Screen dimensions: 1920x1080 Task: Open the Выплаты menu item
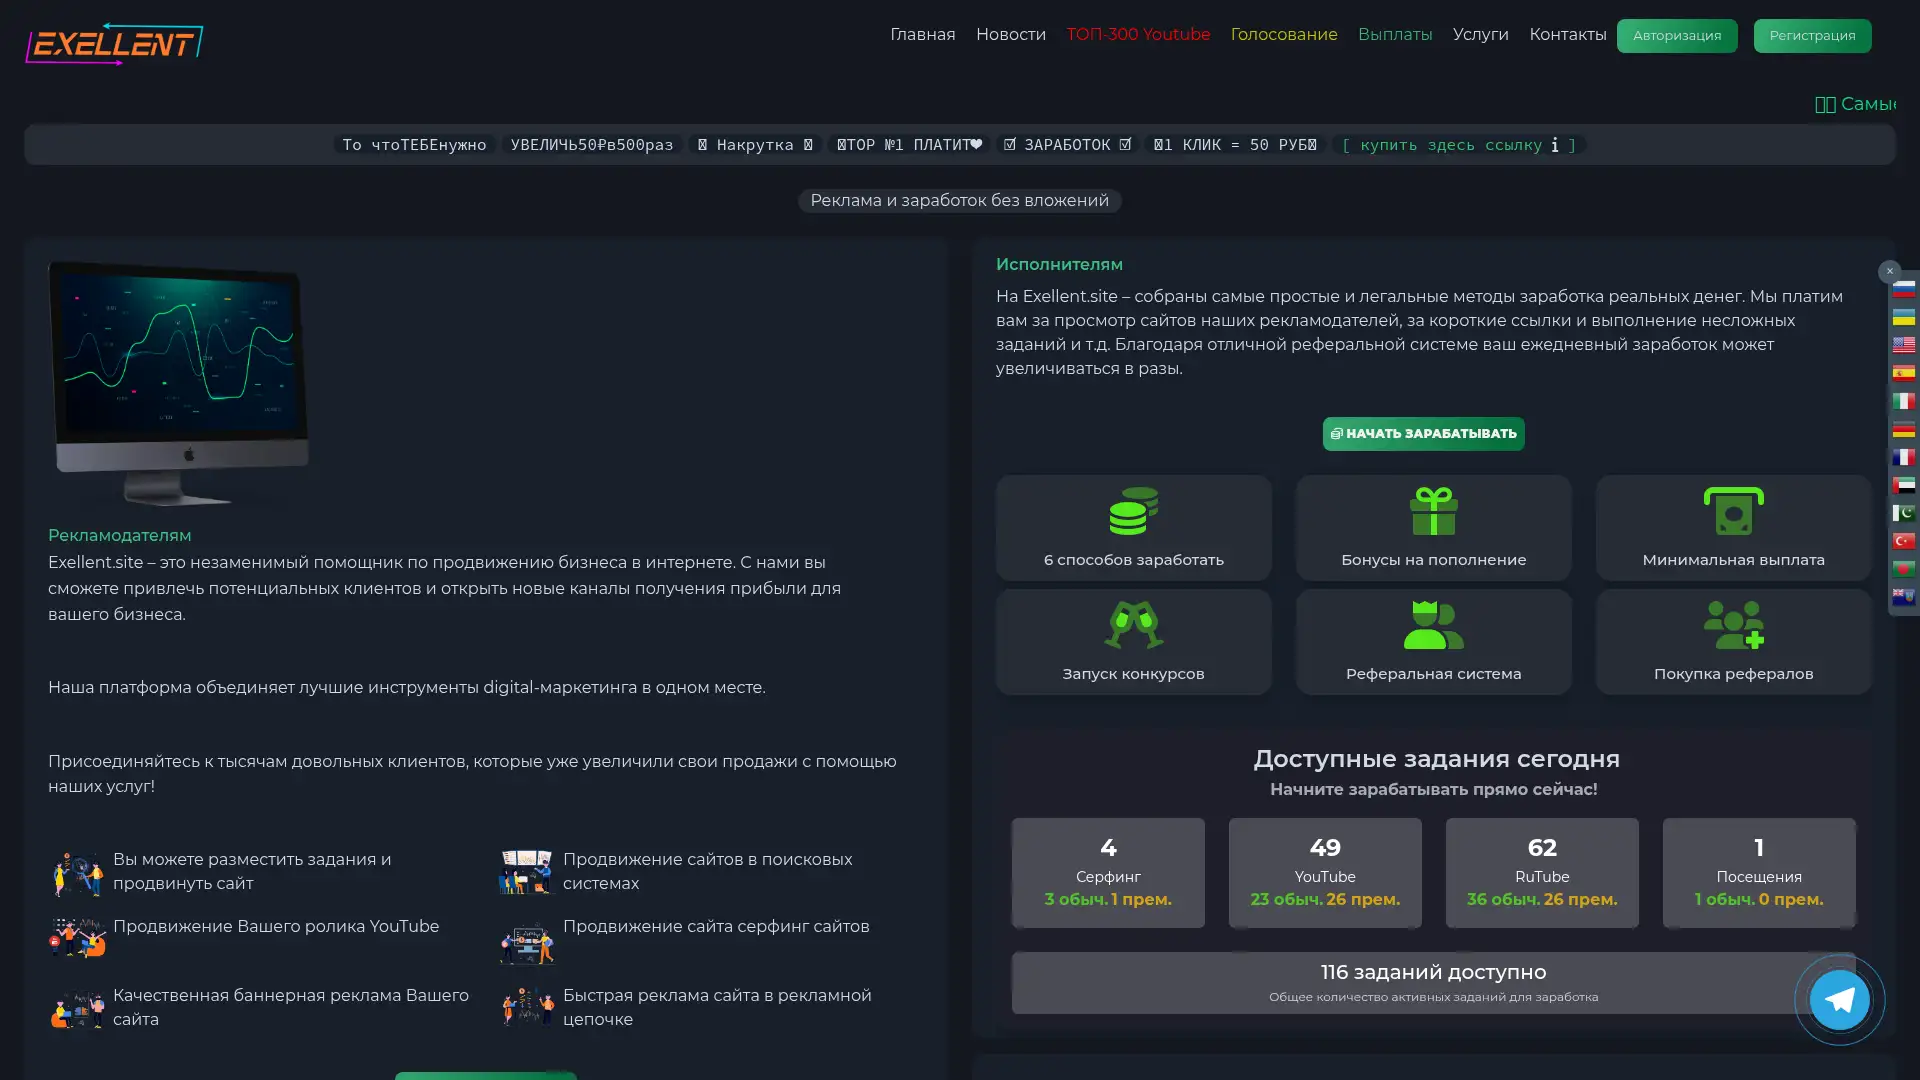1394,35
